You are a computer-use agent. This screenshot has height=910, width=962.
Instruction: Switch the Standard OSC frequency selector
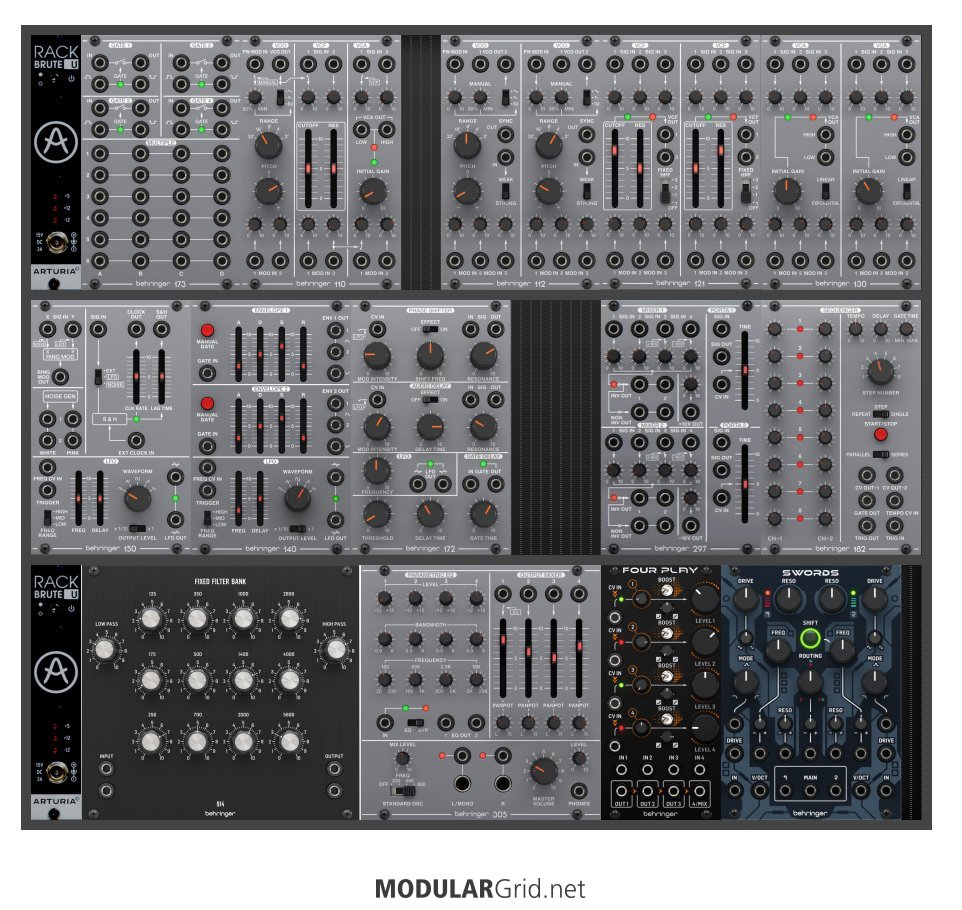click(x=402, y=790)
